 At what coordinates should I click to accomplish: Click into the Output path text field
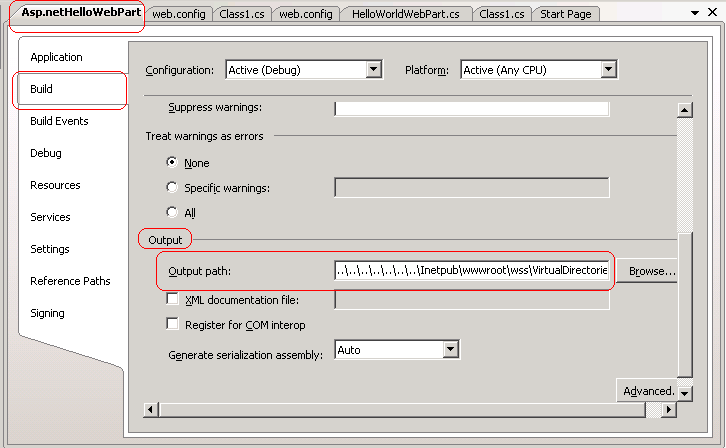pos(471,271)
